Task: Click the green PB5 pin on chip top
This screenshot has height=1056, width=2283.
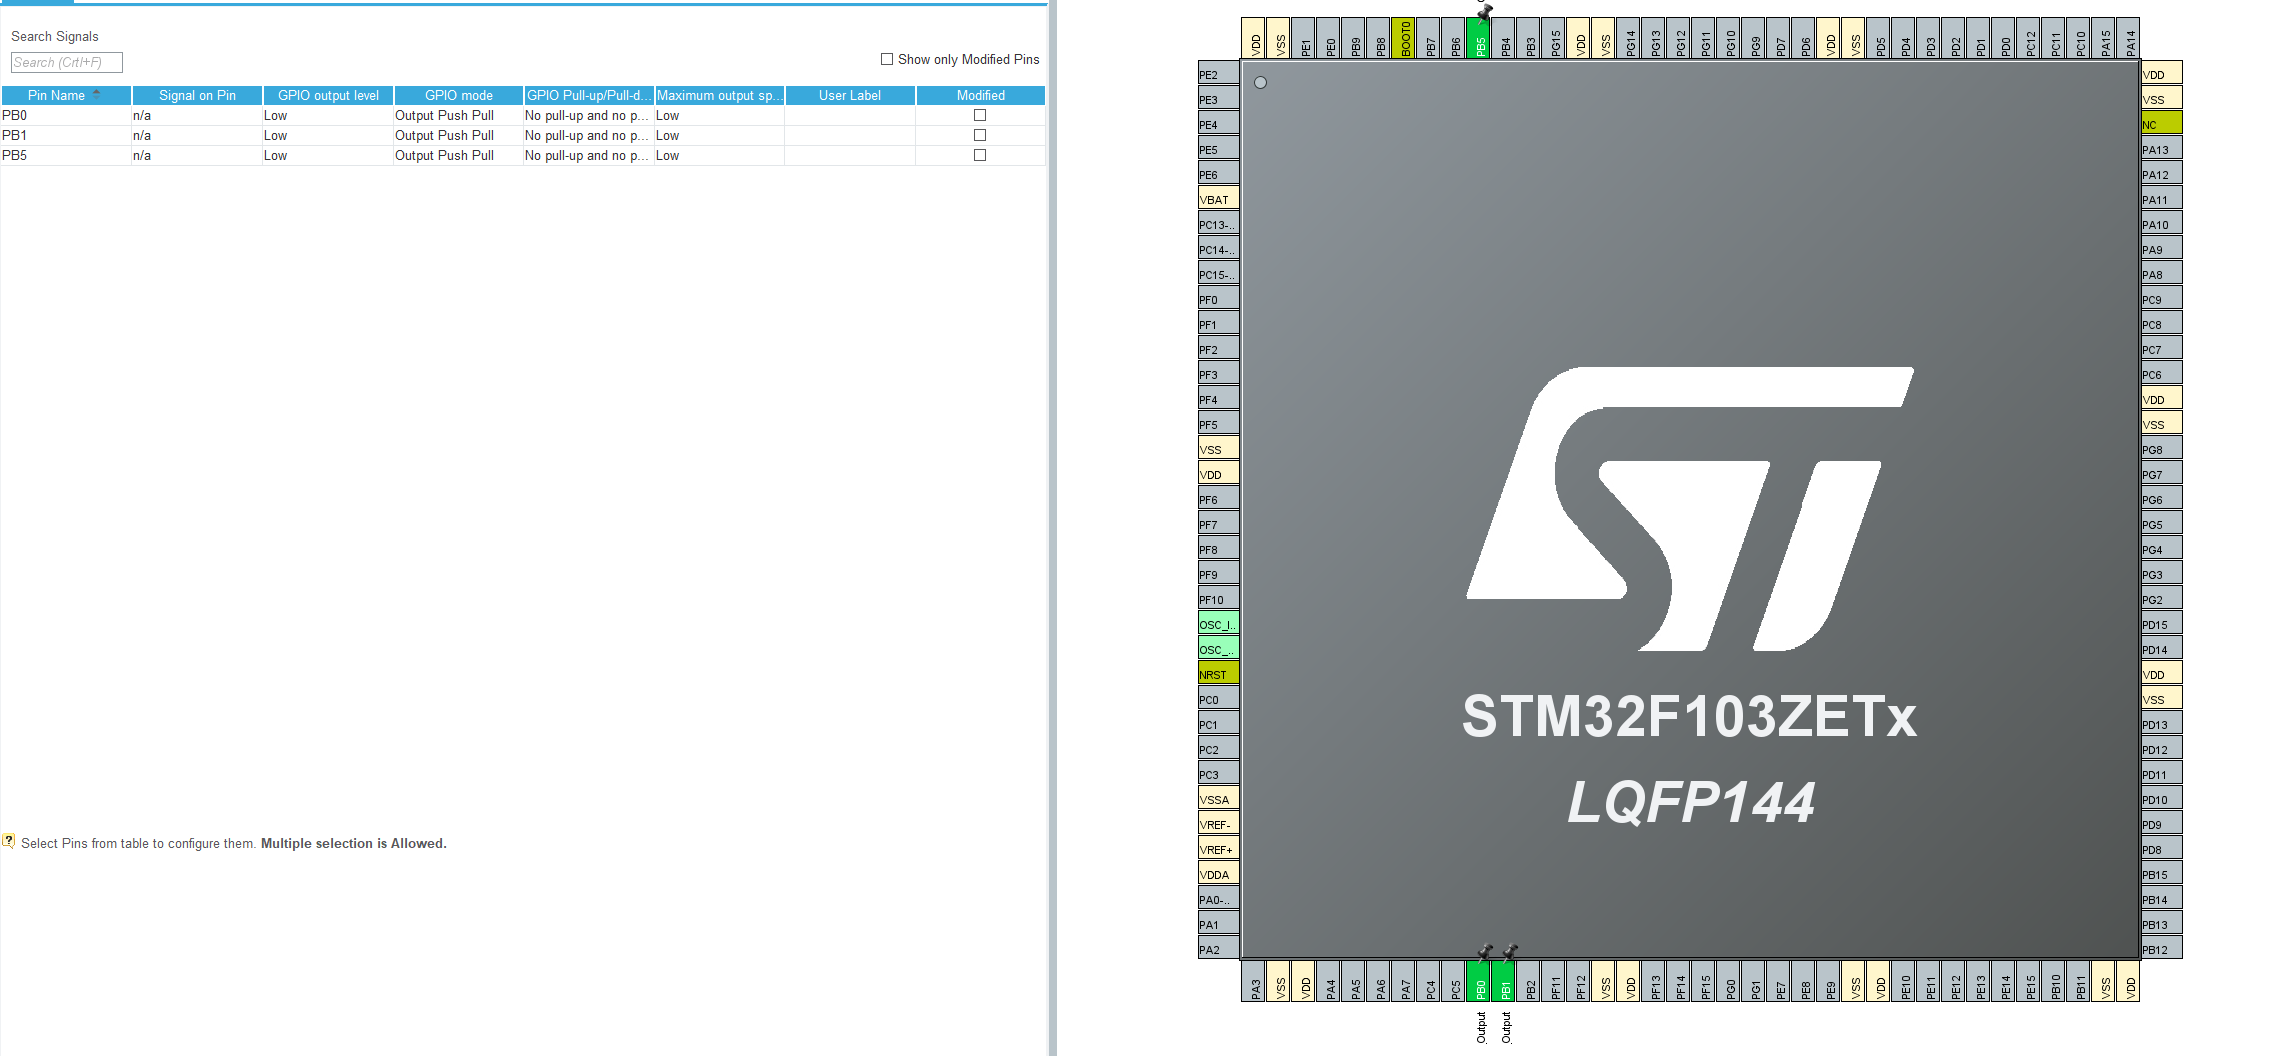Action: click(1479, 38)
